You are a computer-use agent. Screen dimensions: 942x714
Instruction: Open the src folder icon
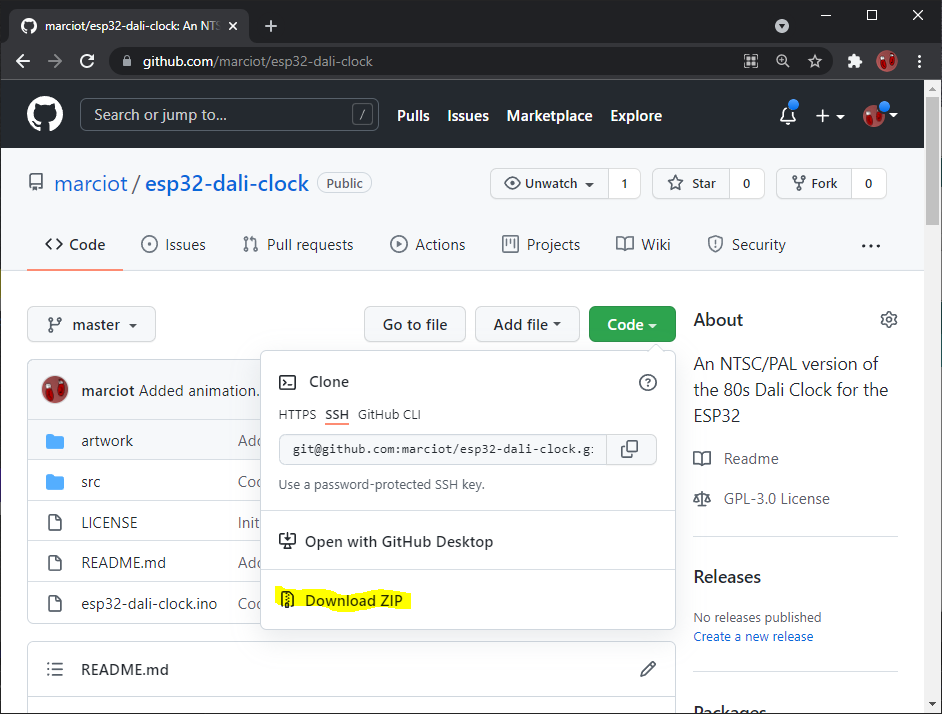56,481
